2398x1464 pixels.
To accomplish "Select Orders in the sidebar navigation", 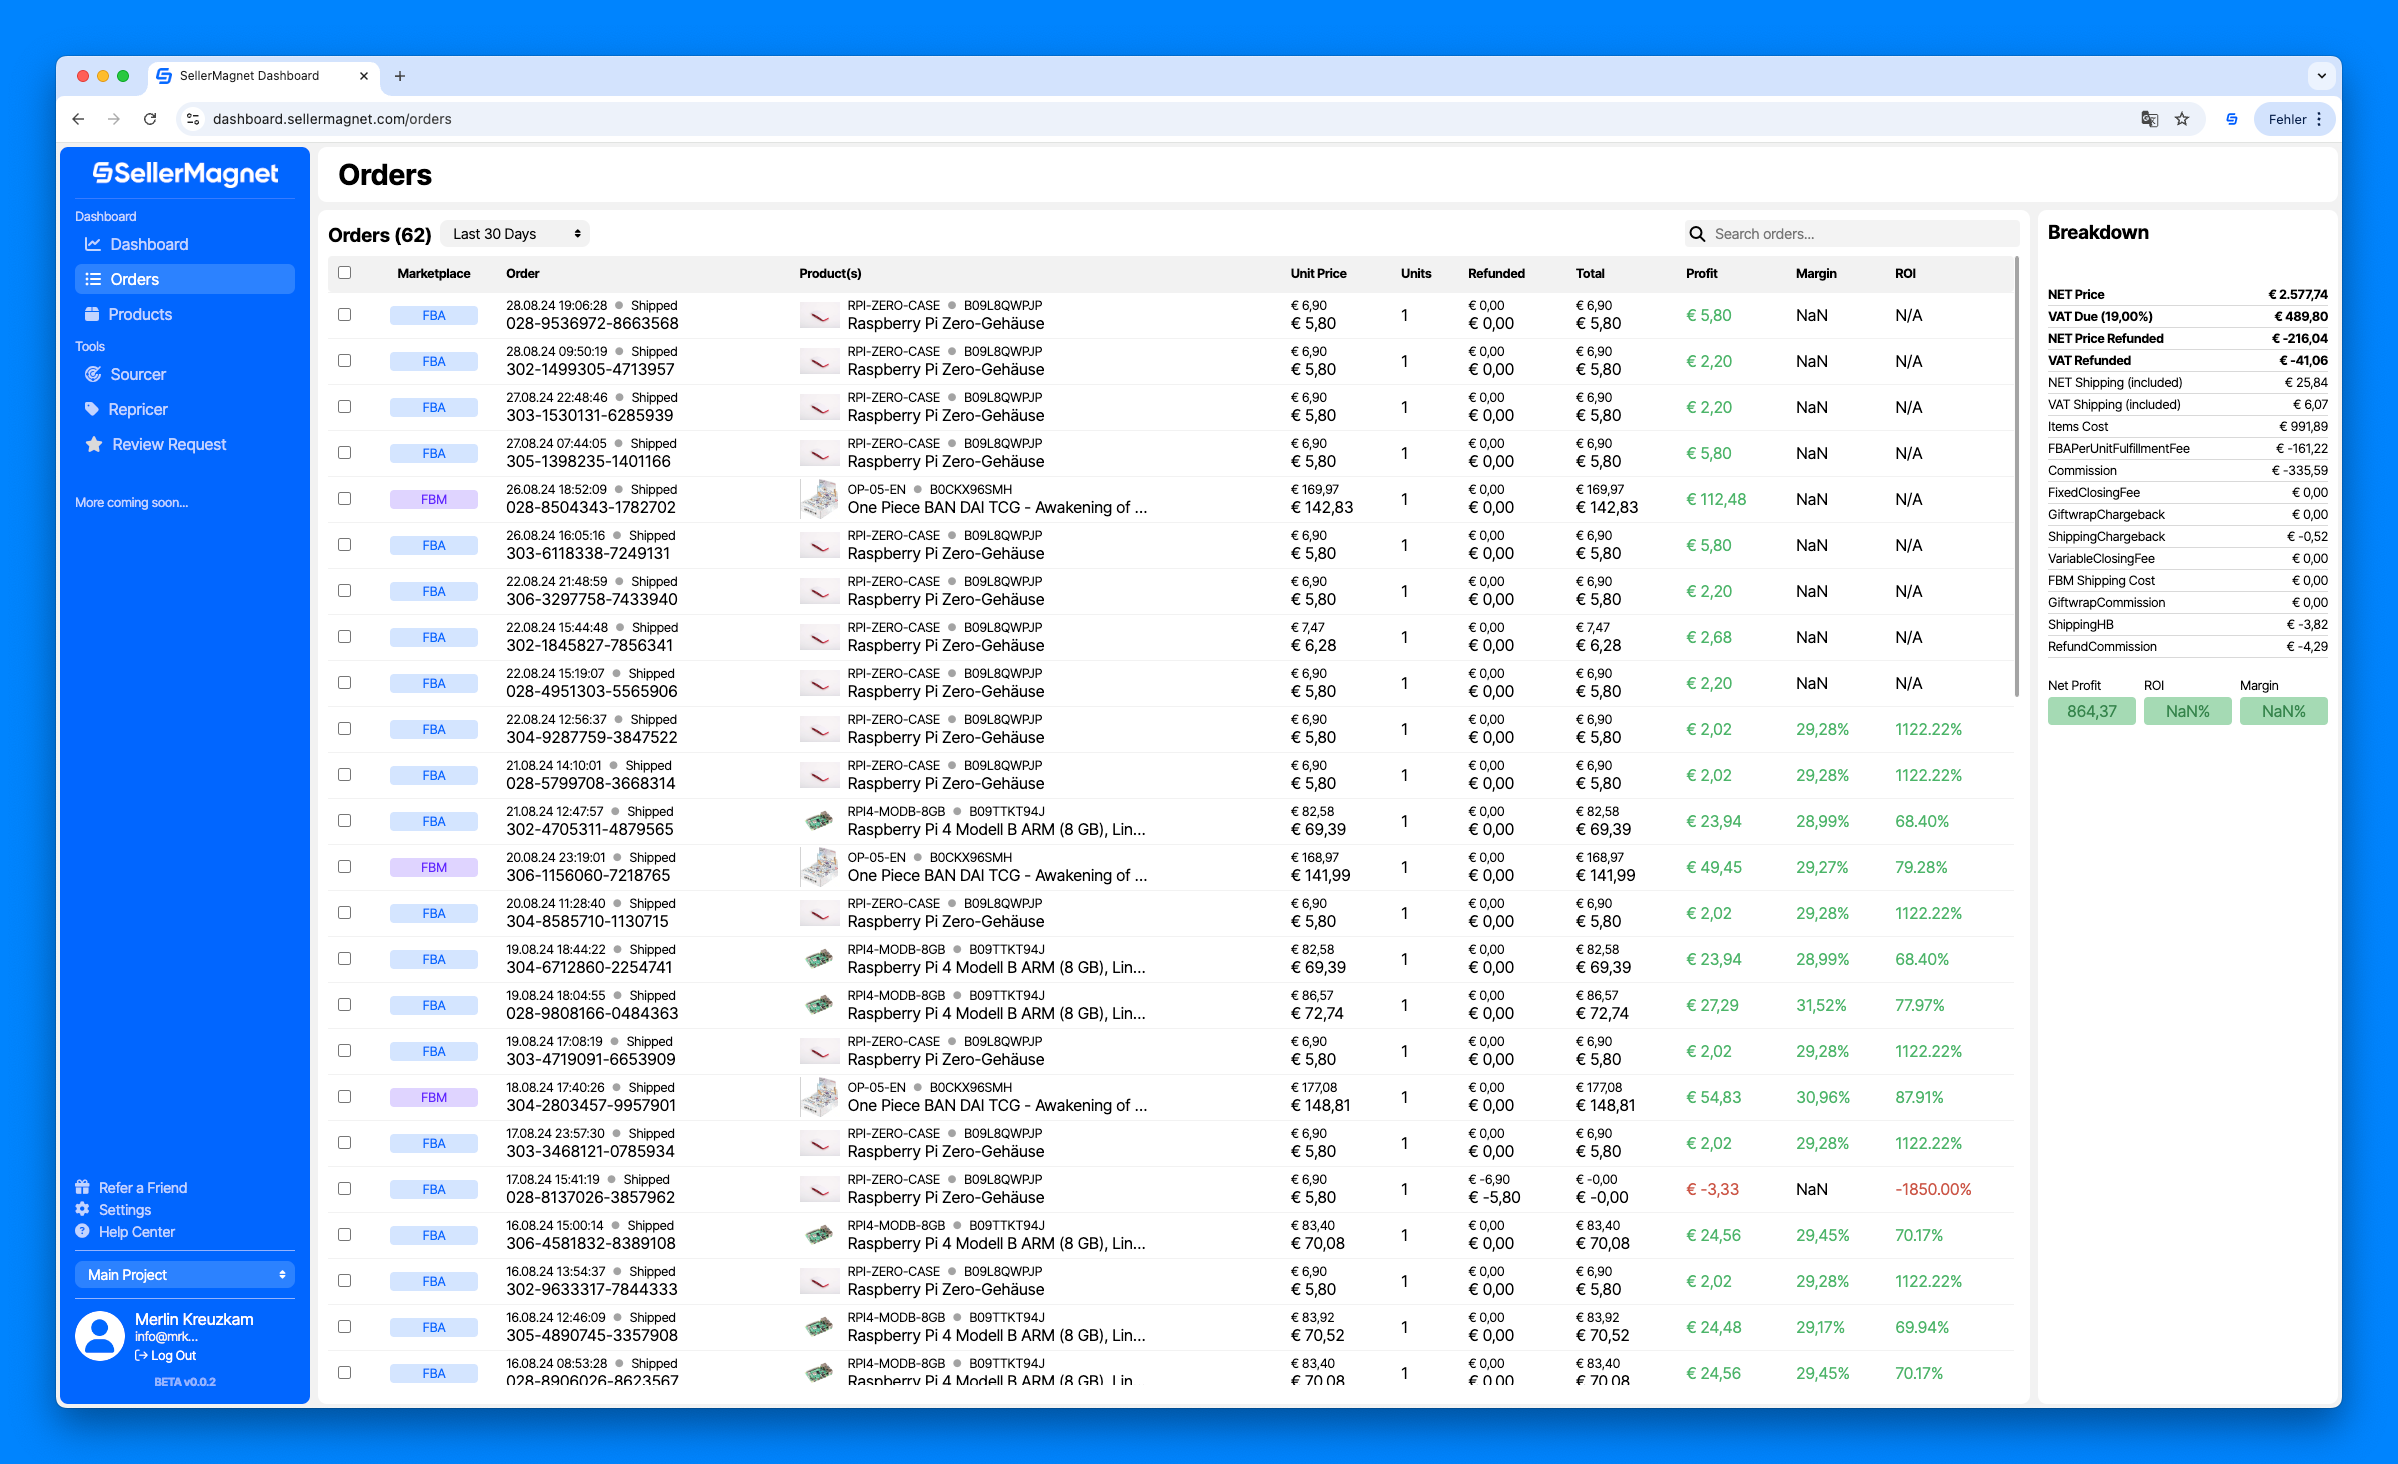I will click(133, 279).
